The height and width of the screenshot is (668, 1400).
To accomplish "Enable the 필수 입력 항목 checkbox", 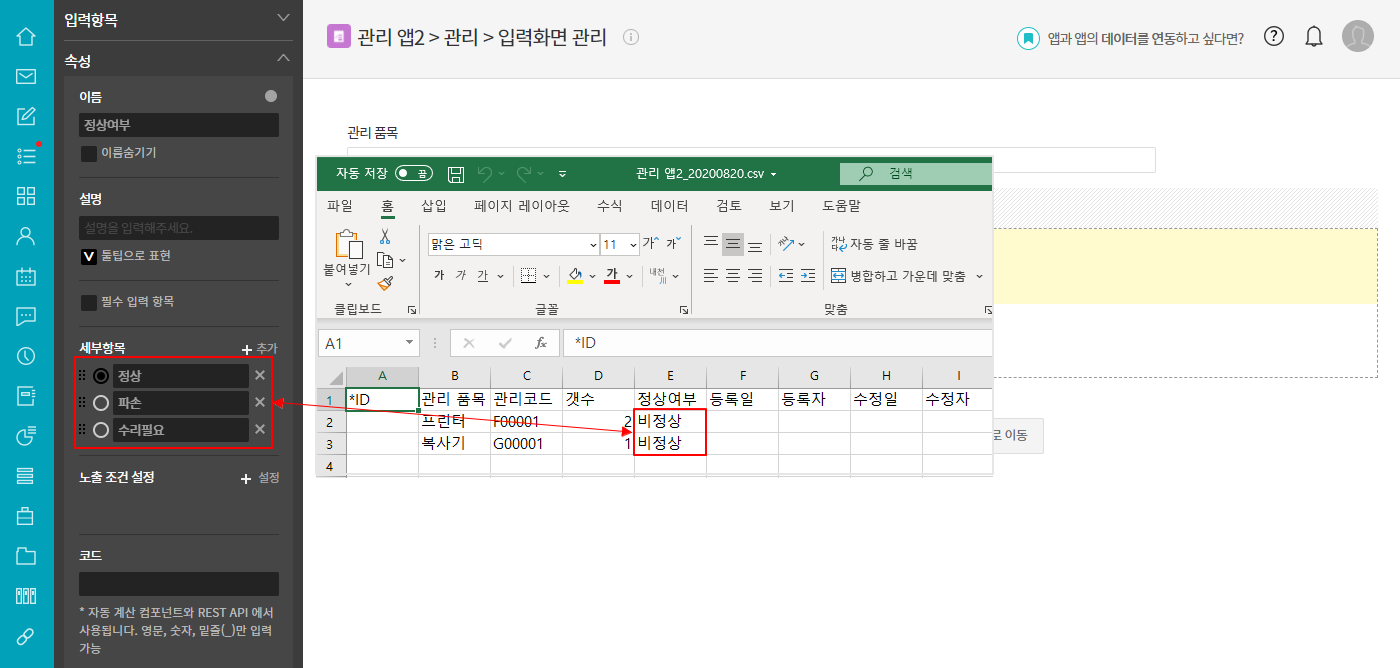I will (89, 302).
